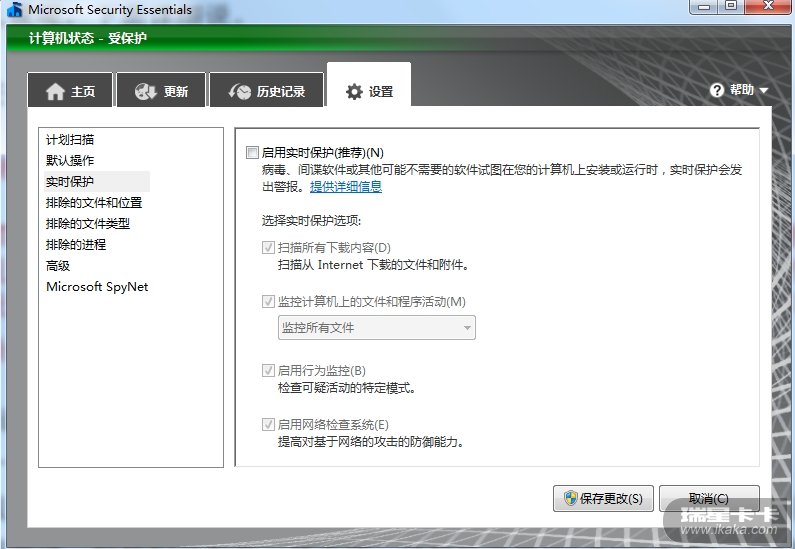Expand the 帮助 dropdown arrow
The width and height of the screenshot is (795, 549).
[x=764, y=91]
